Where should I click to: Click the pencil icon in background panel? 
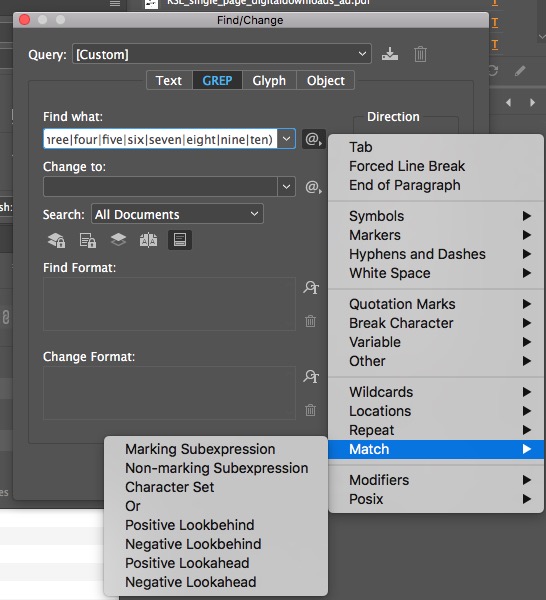(520, 71)
